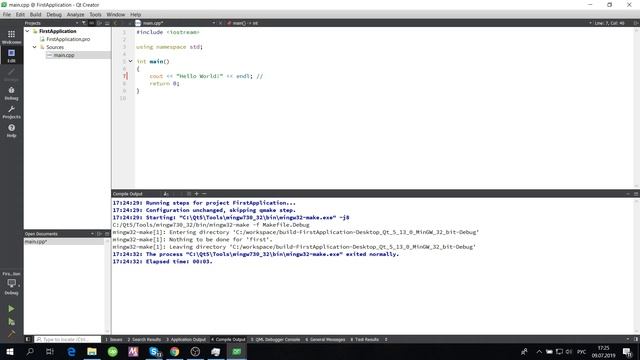
Task: Open the Test Results pane
Action: (364, 339)
